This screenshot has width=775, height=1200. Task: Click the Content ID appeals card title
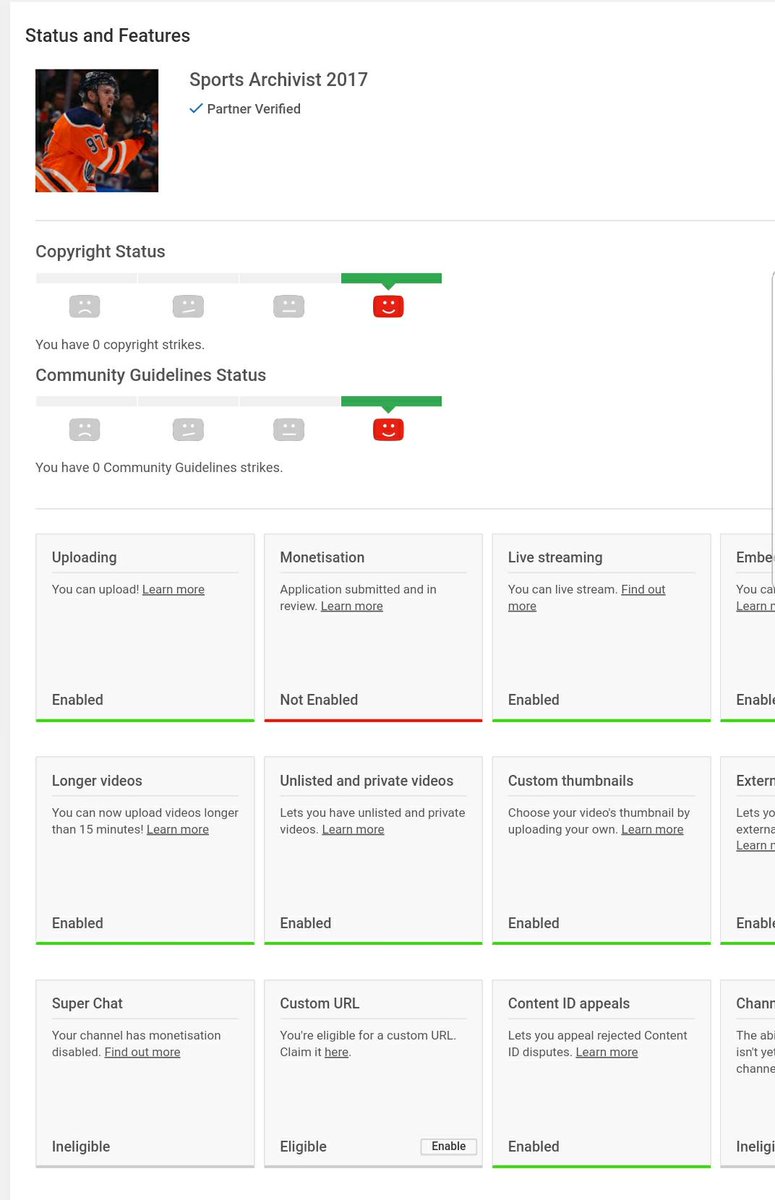[x=569, y=1003]
